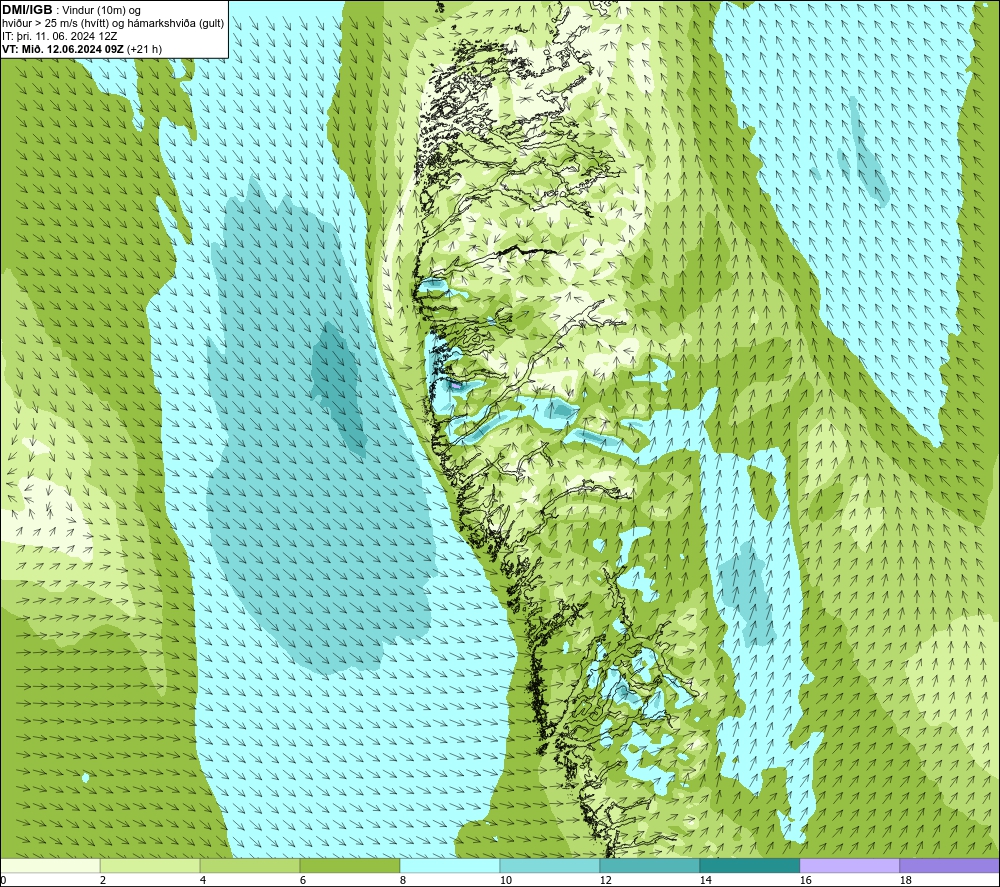The image size is (1000, 887).
Task: Click the green 4–6 m/s legend swatch
Action: [250, 866]
